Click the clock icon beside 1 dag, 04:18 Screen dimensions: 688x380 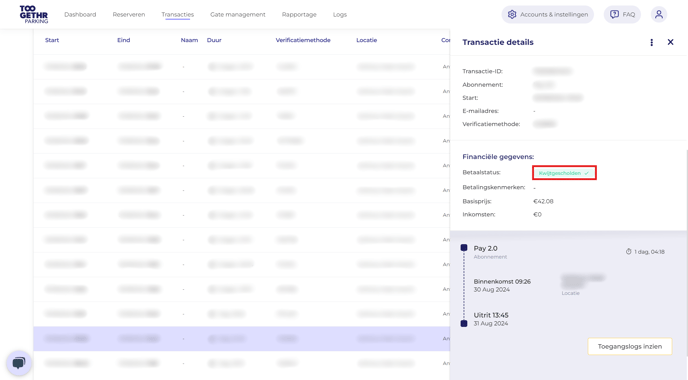[x=628, y=251]
